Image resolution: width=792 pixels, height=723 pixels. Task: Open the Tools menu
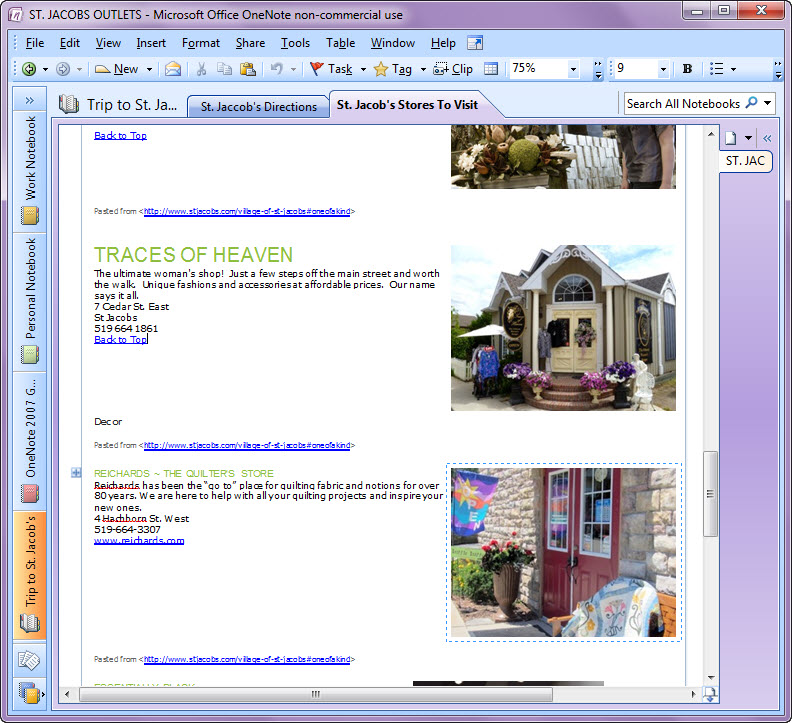[295, 43]
